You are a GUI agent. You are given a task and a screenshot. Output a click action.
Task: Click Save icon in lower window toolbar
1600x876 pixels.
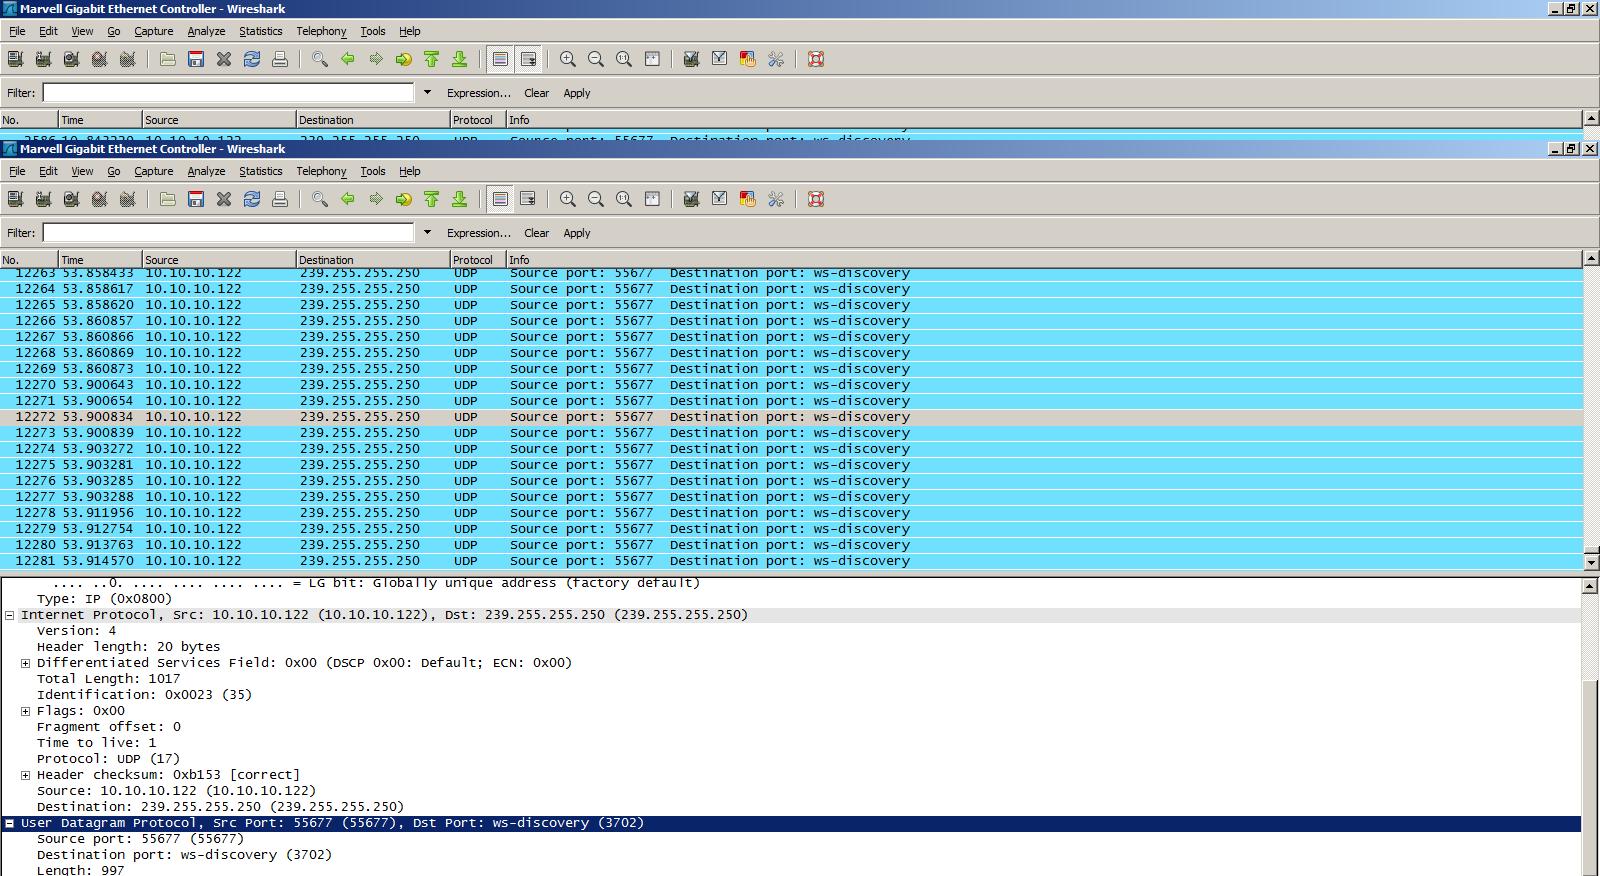pos(196,199)
